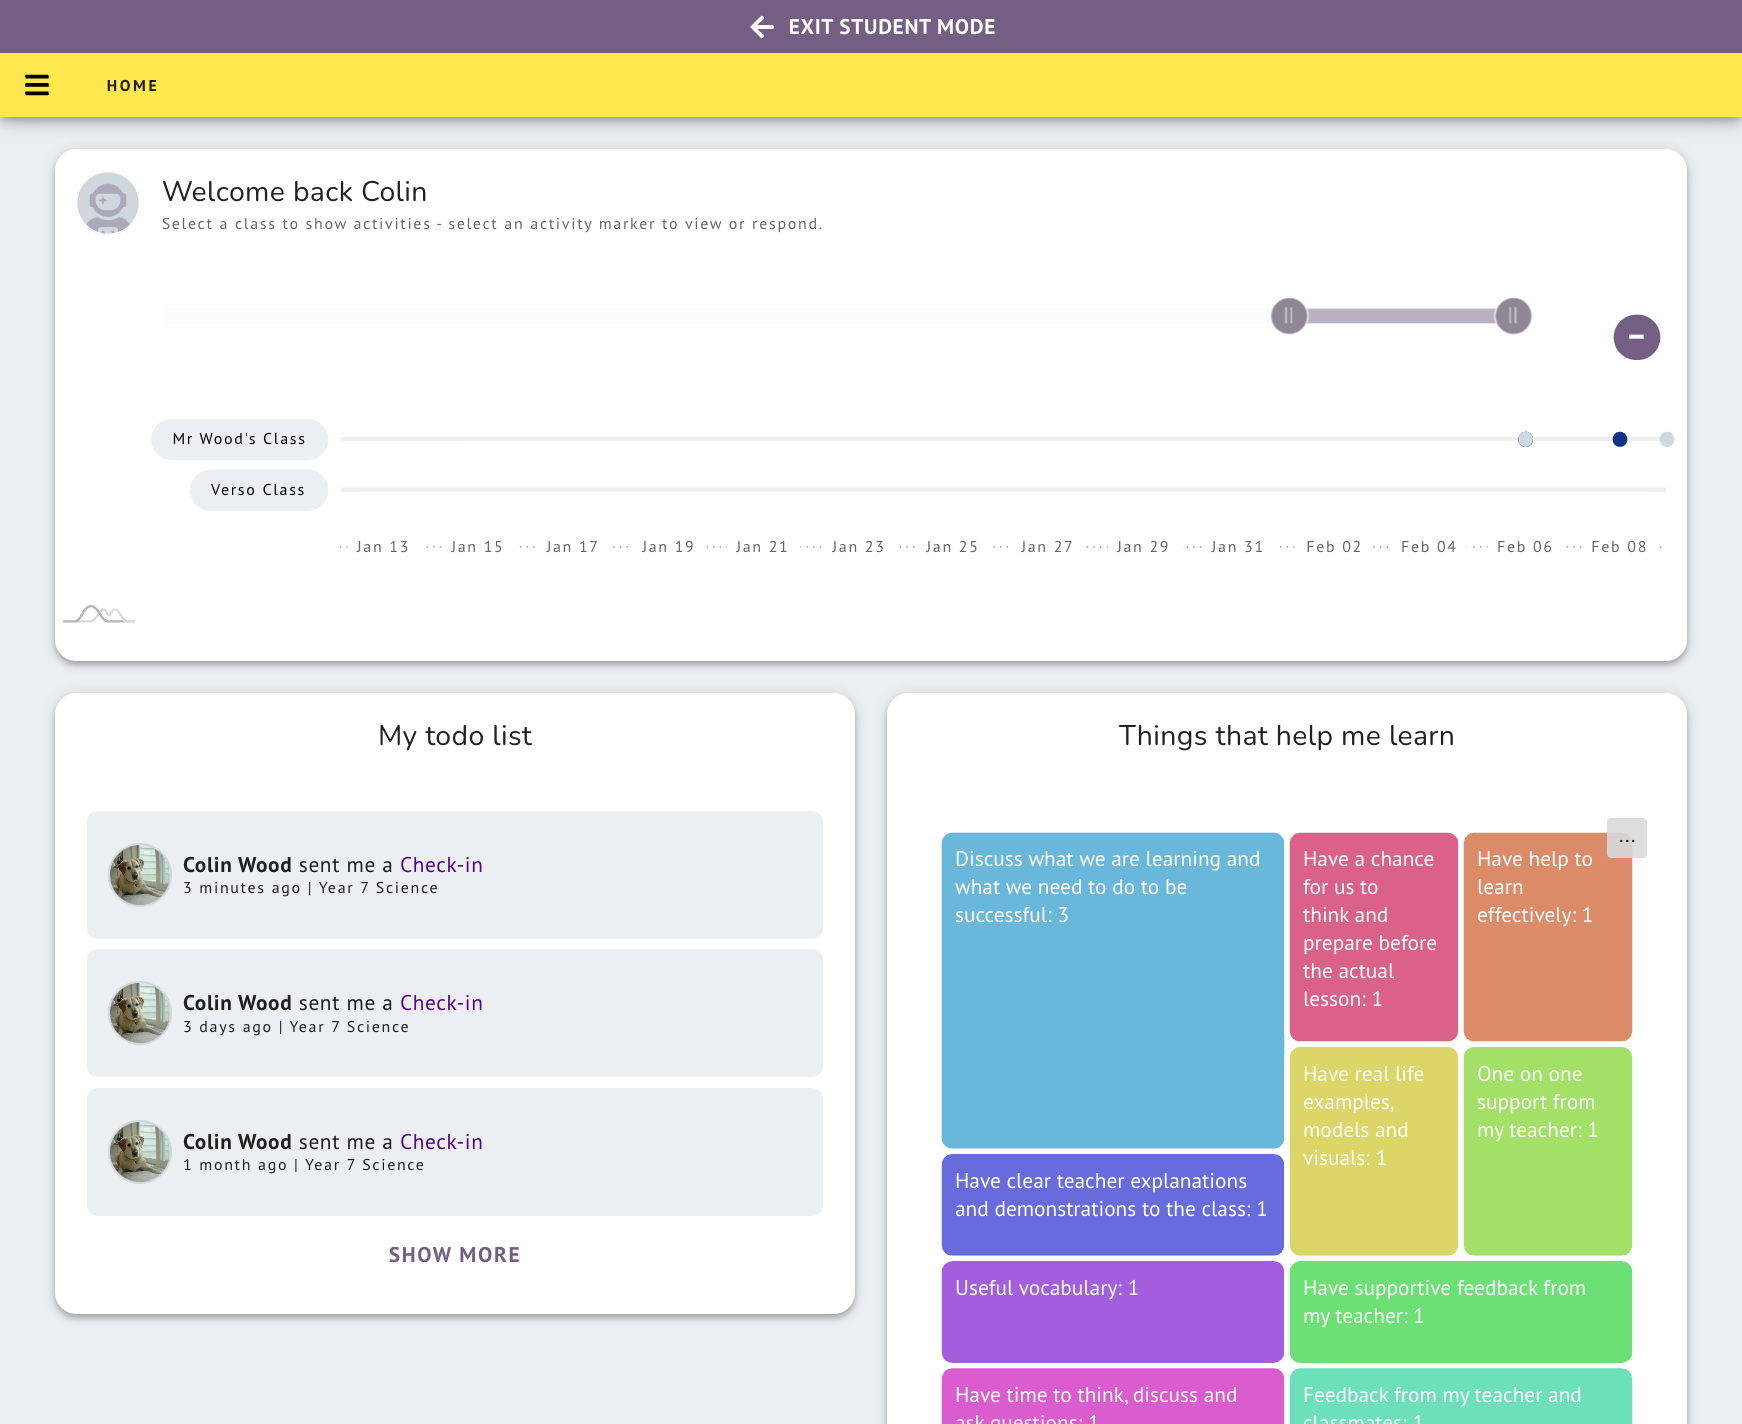Image resolution: width=1742 pixels, height=1424 pixels.
Task: Click '3 minutes ago | Year 7 Science' text
Action: pos(310,888)
